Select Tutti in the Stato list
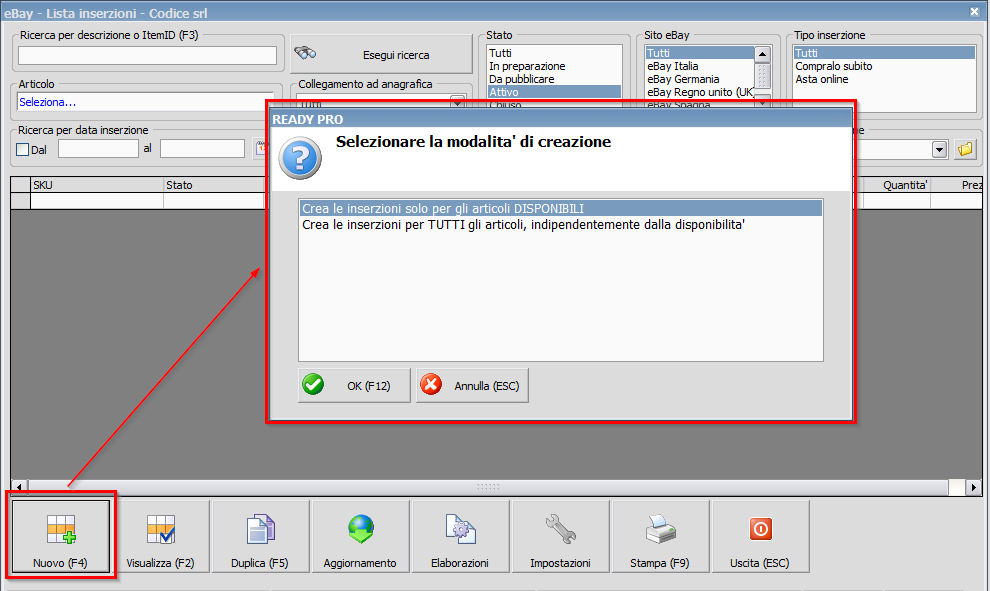990x591 pixels. tap(554, 53)
